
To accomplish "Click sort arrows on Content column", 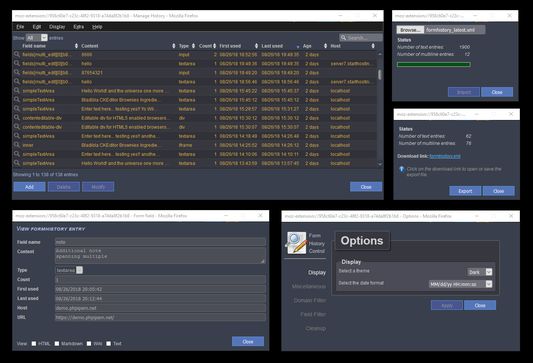I will pyautogui.click(x=174, y=46).
